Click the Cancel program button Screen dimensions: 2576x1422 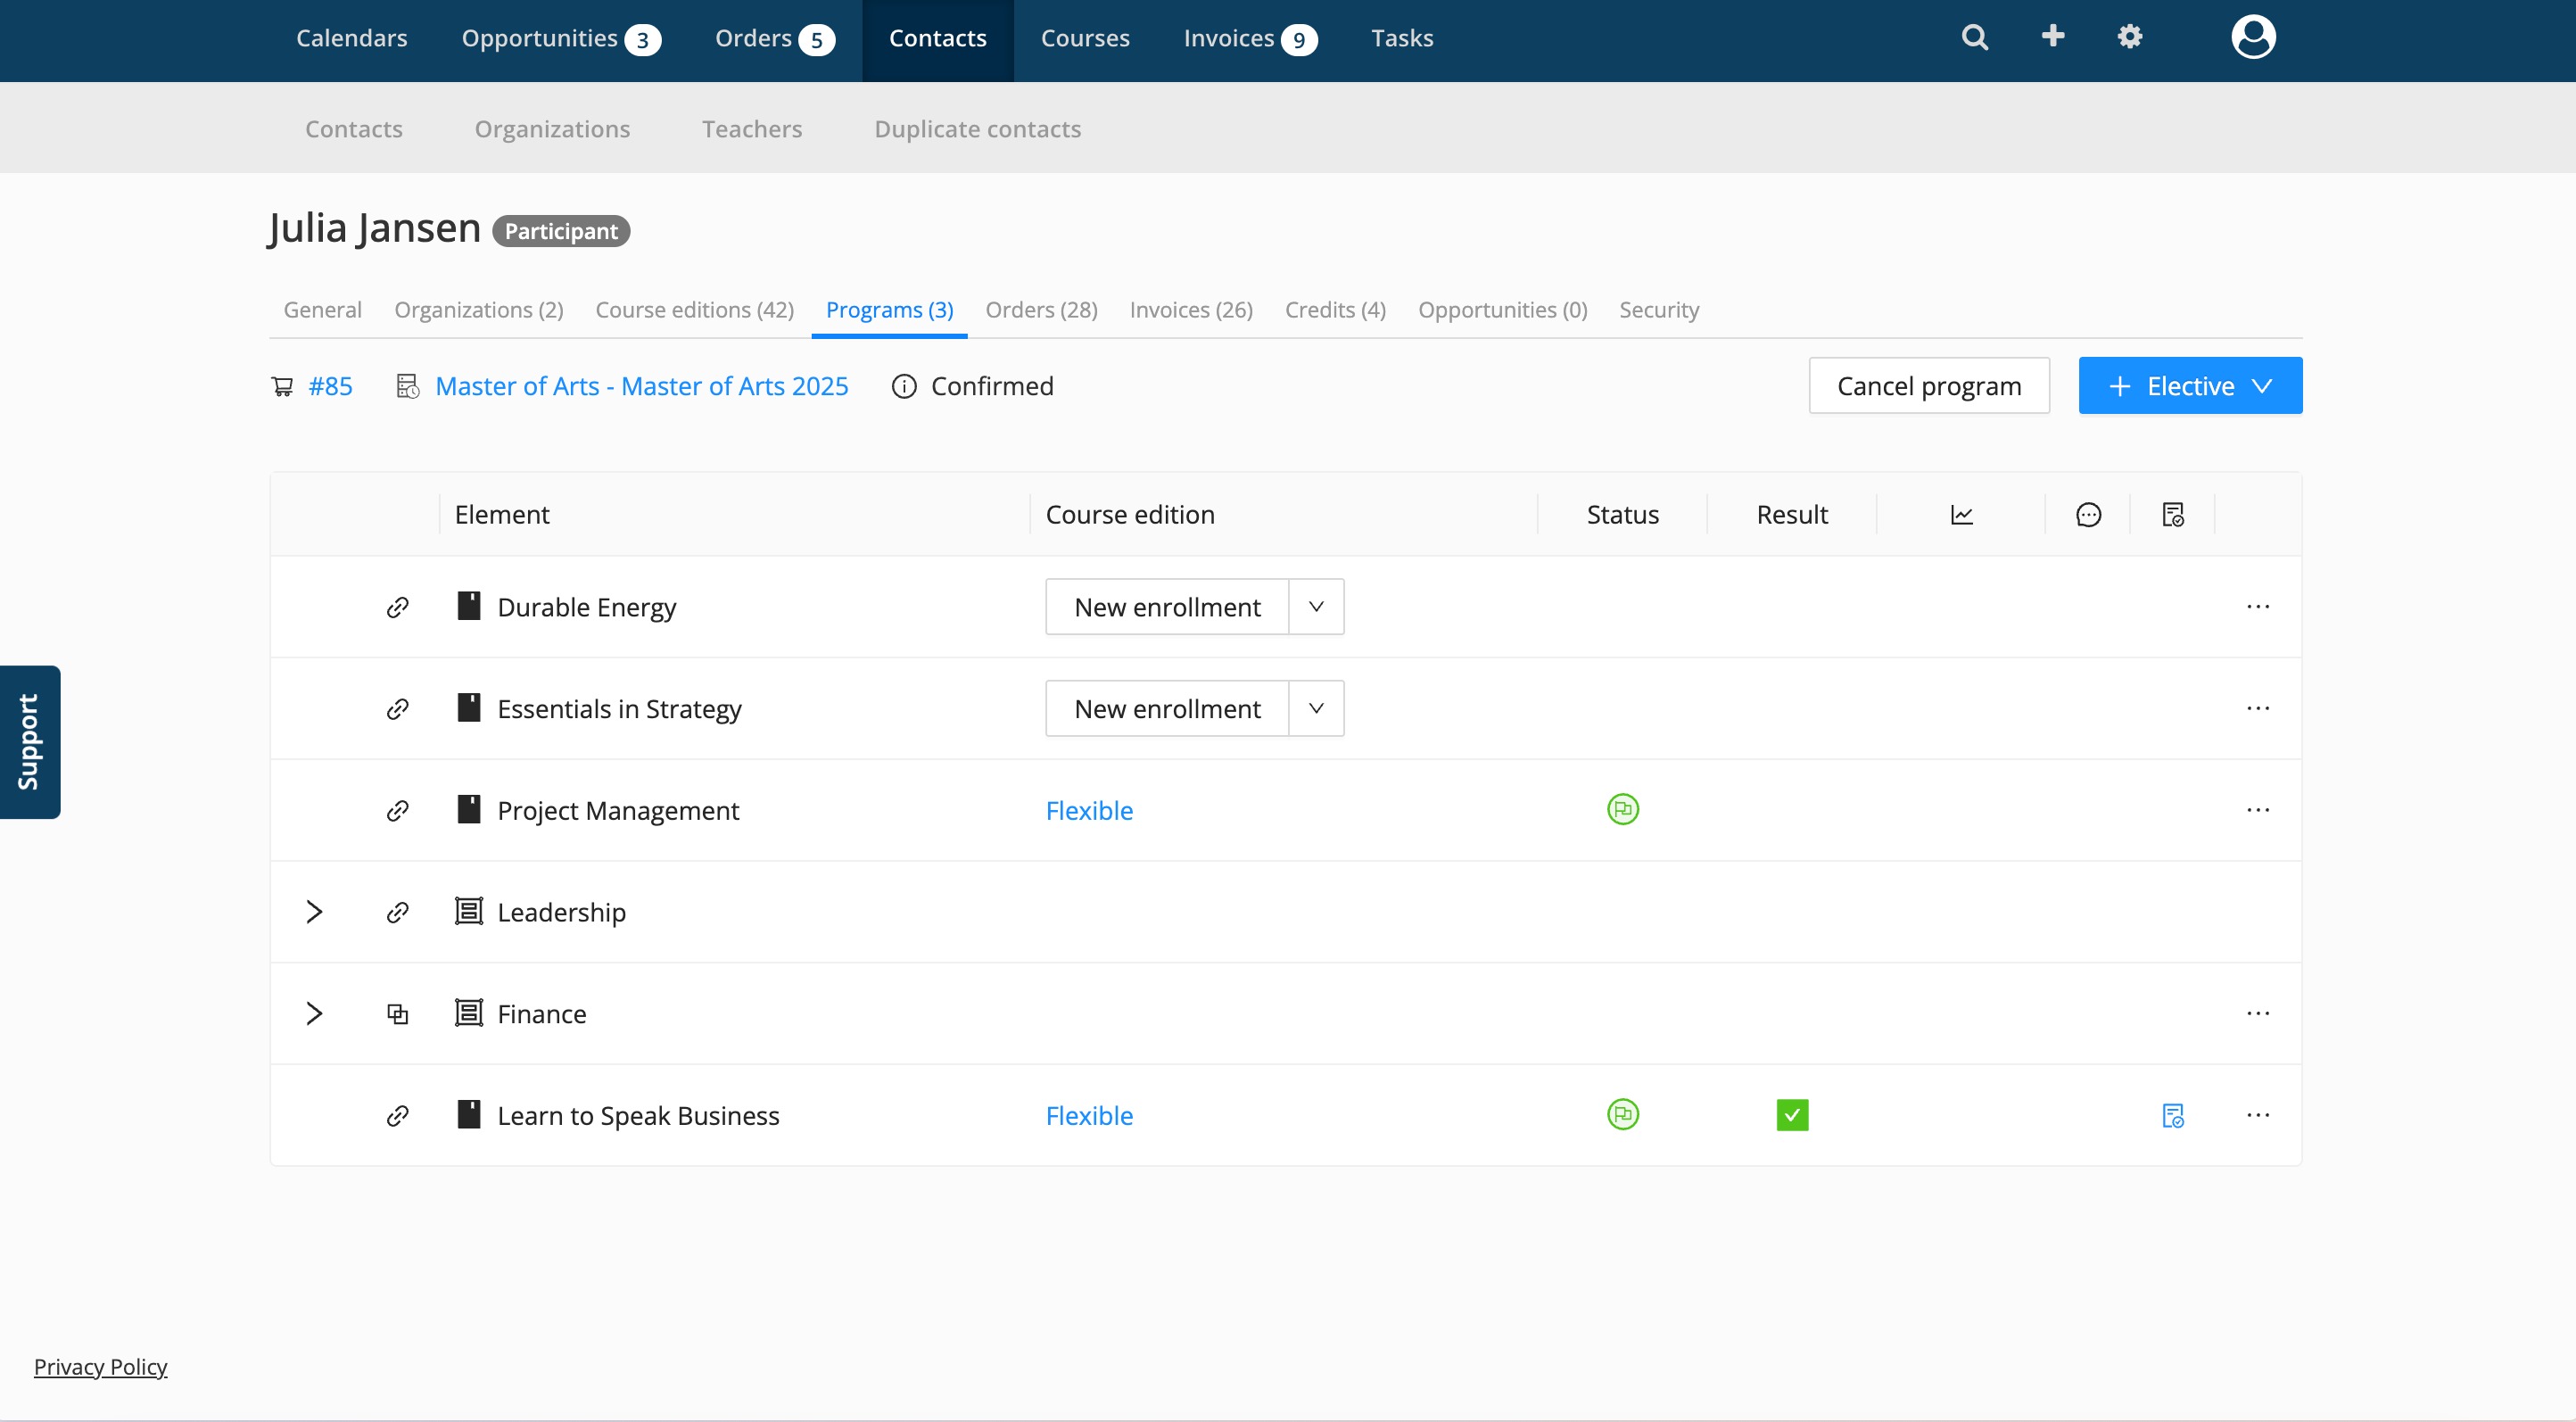(1928, 386)
